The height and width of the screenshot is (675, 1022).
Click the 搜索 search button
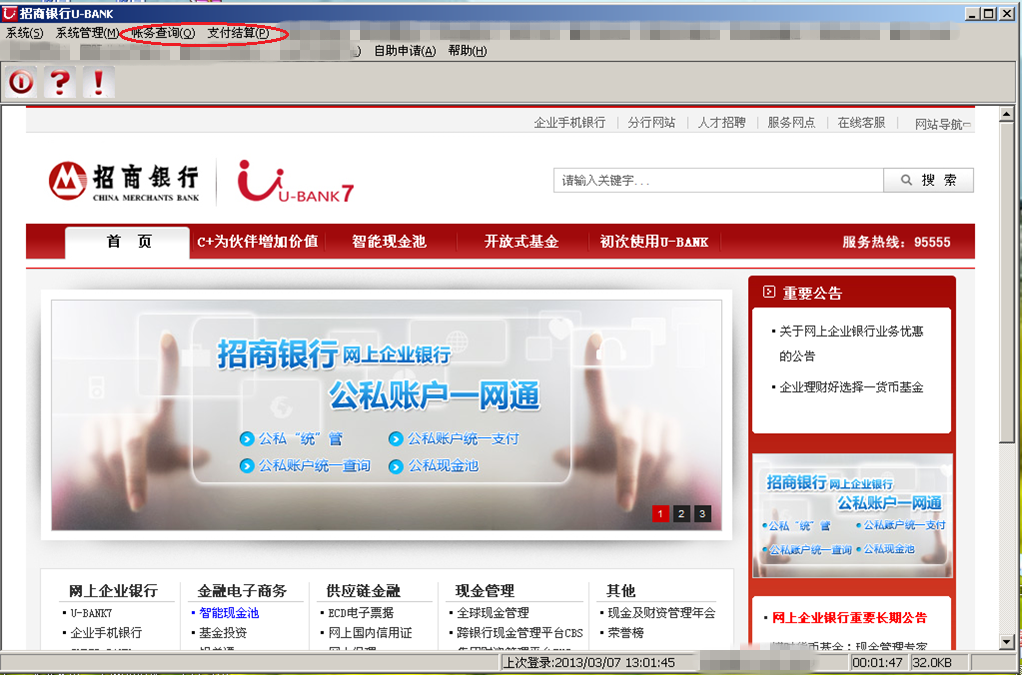[929, 180]
